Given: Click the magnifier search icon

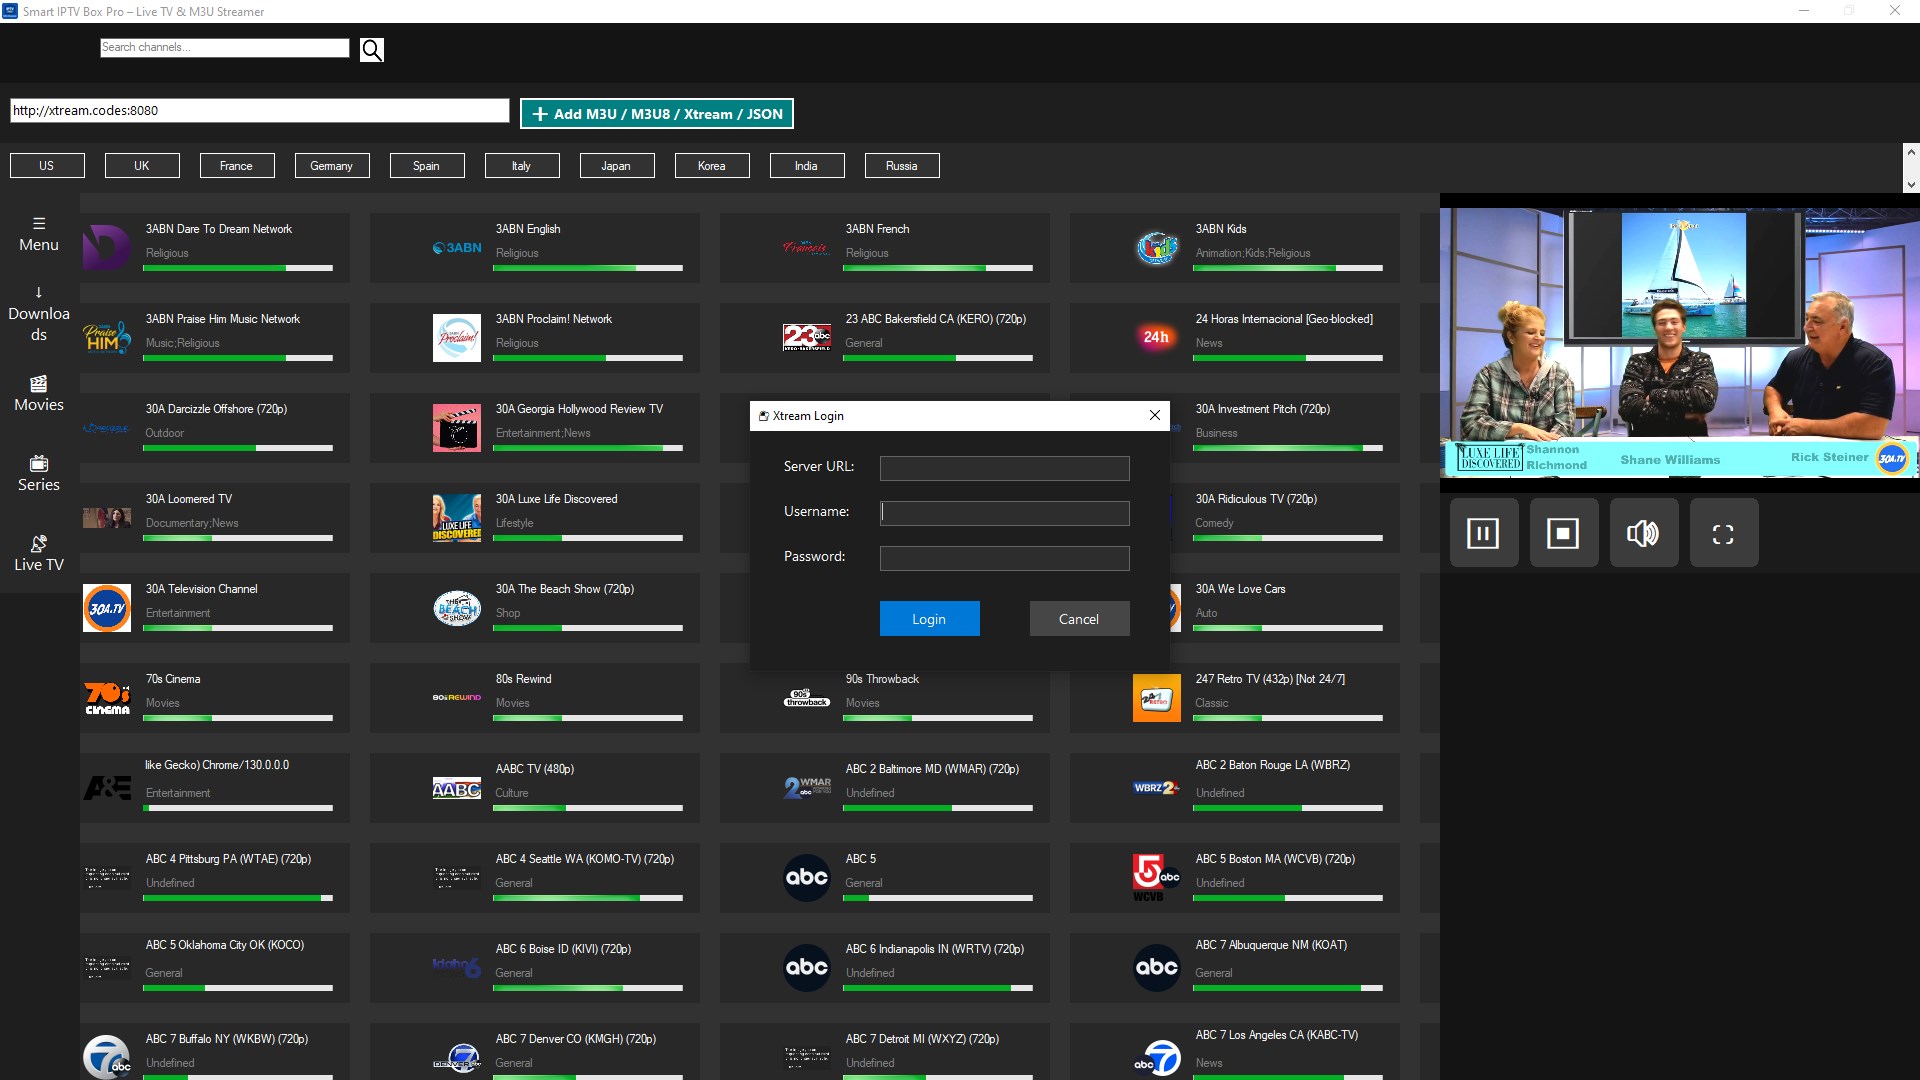Looking at the screenshot, I should click(371, 50).
